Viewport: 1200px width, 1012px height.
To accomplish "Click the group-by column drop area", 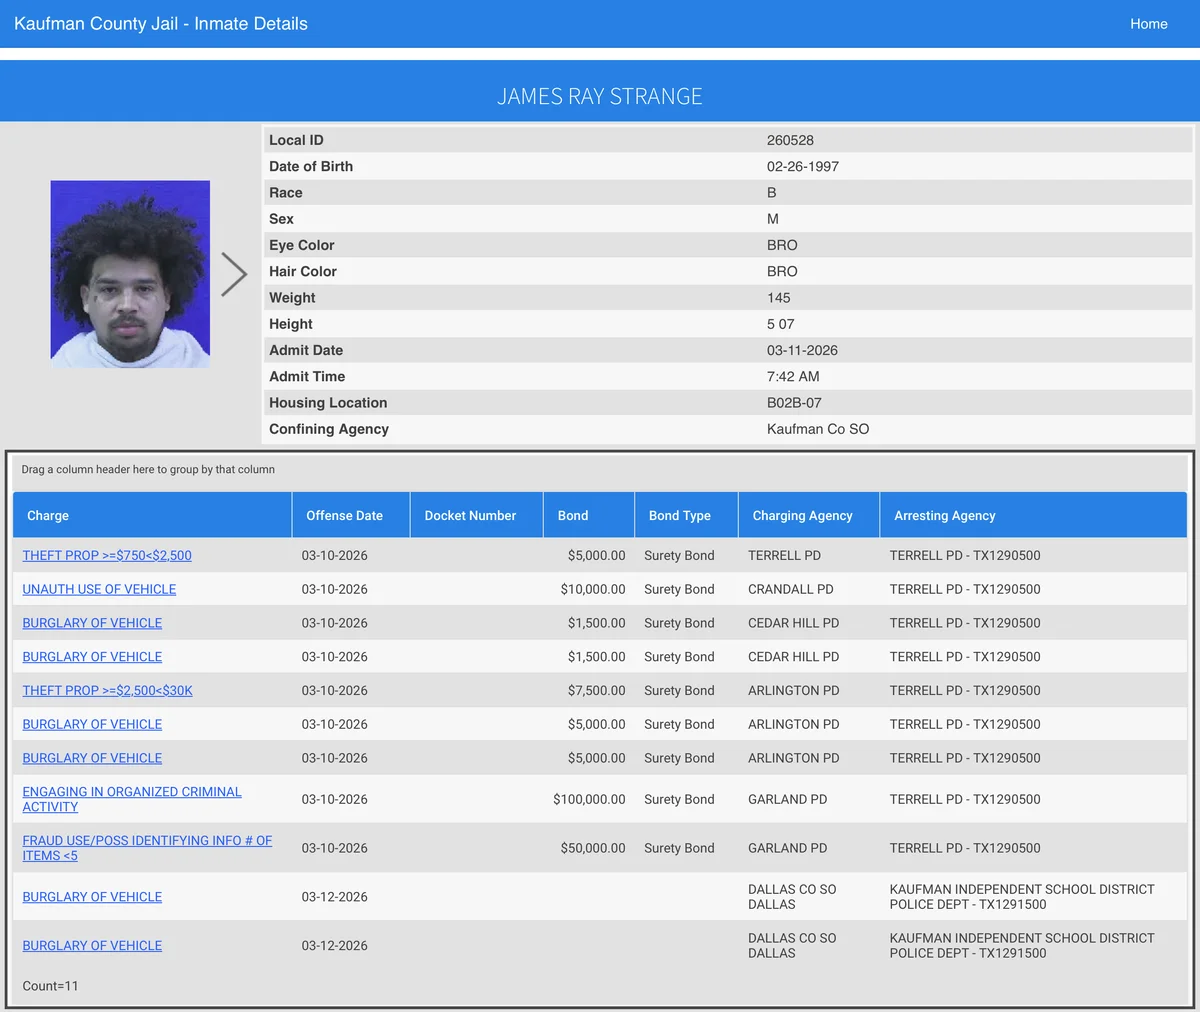I will click(148, 470).
